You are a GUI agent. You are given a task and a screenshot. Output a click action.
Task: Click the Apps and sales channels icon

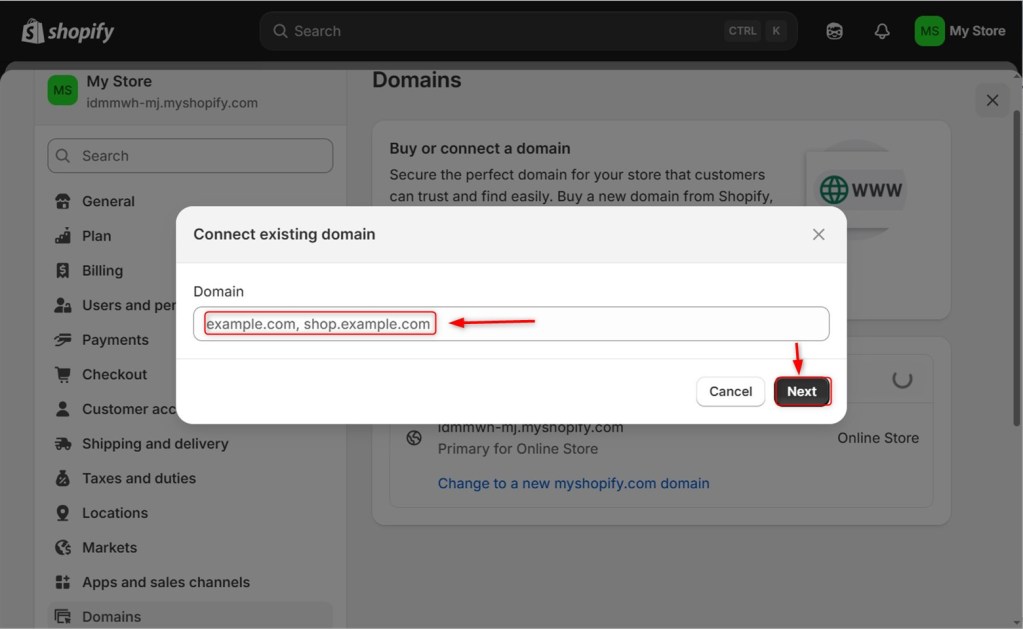coord(61,582)
